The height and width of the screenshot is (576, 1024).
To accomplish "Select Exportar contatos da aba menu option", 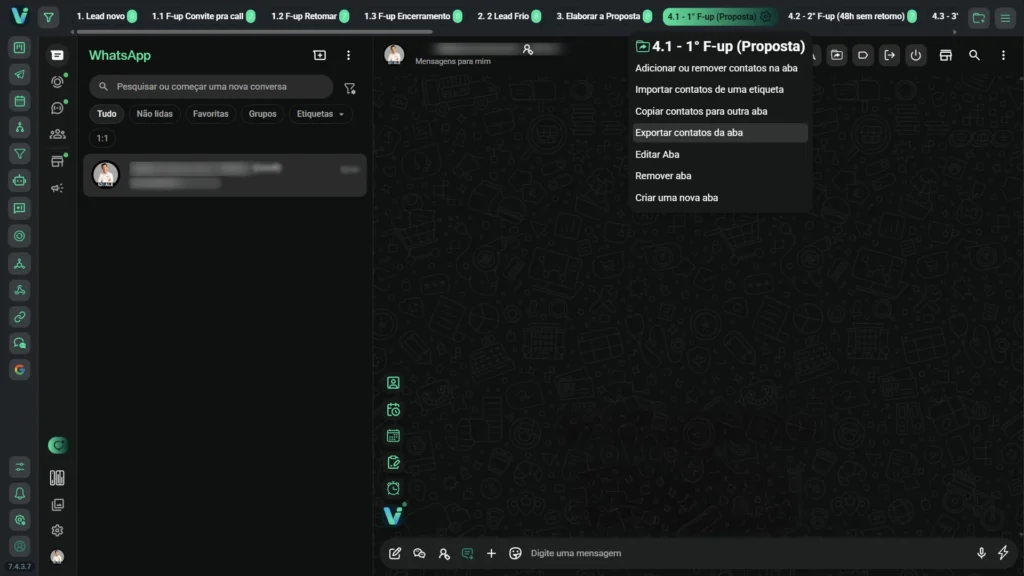I will [x=689, y=133].
